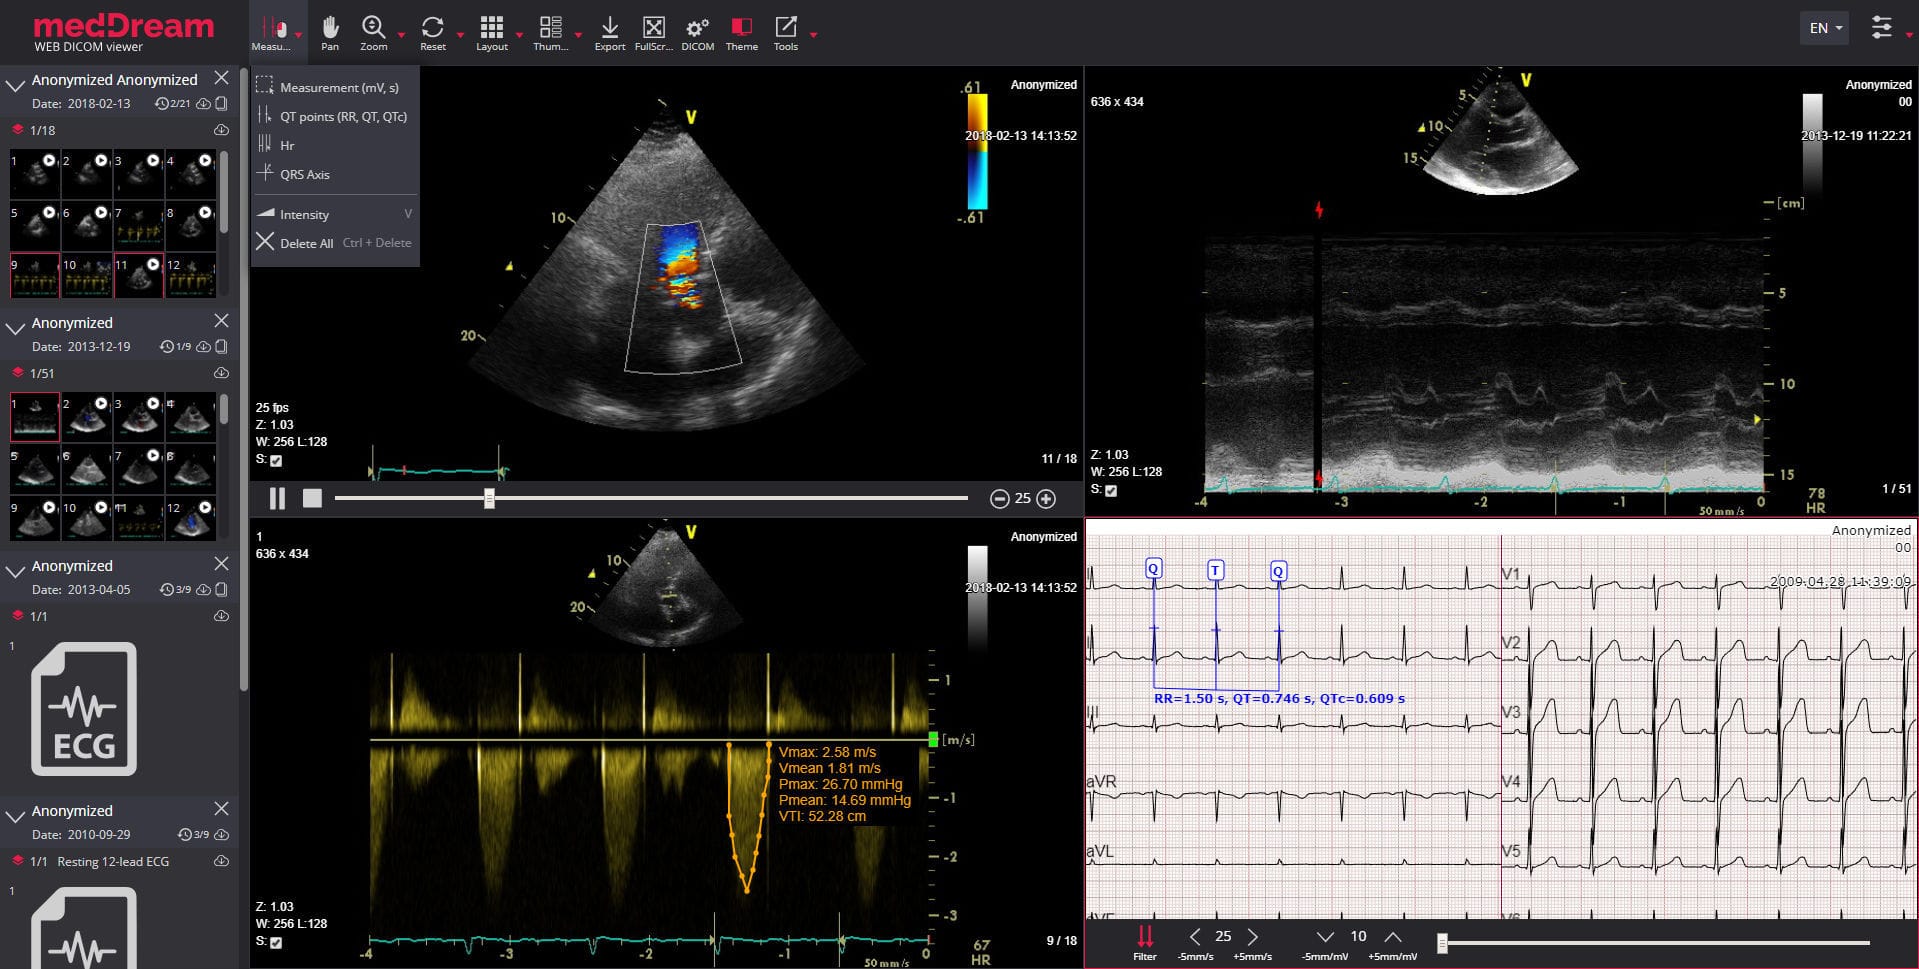The image size is (1919, 969).
Task: Disable the S checkbox in the Doppler viewport
Action: click(x=275, y=942)
